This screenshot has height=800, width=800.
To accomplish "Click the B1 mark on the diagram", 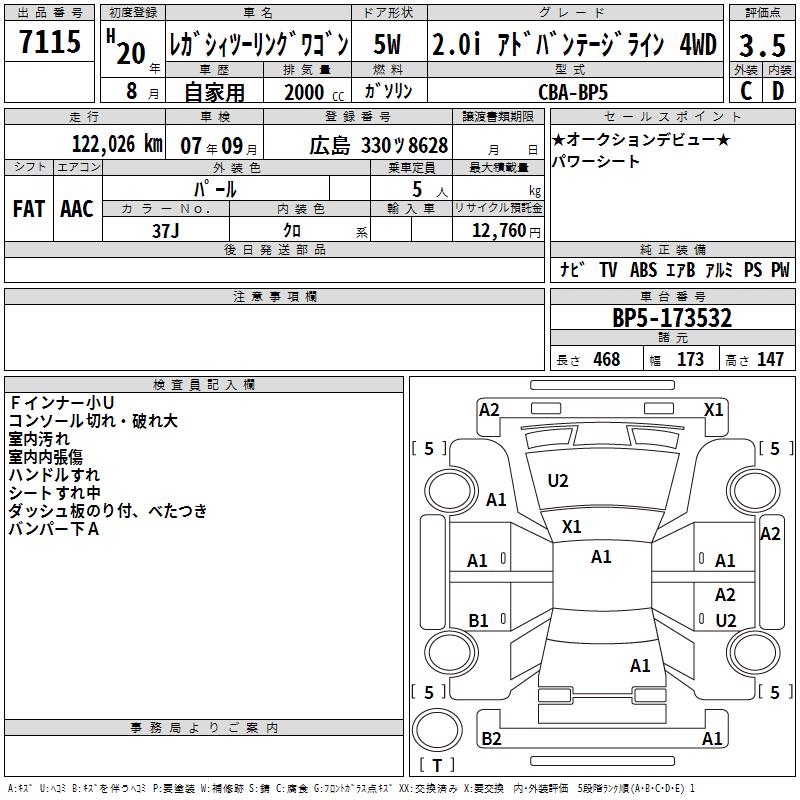I will coord(478,620).
